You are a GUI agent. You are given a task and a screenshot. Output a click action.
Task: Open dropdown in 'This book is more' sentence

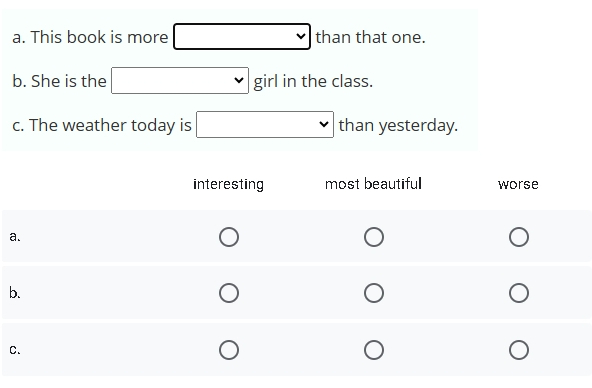coord(242,37)
